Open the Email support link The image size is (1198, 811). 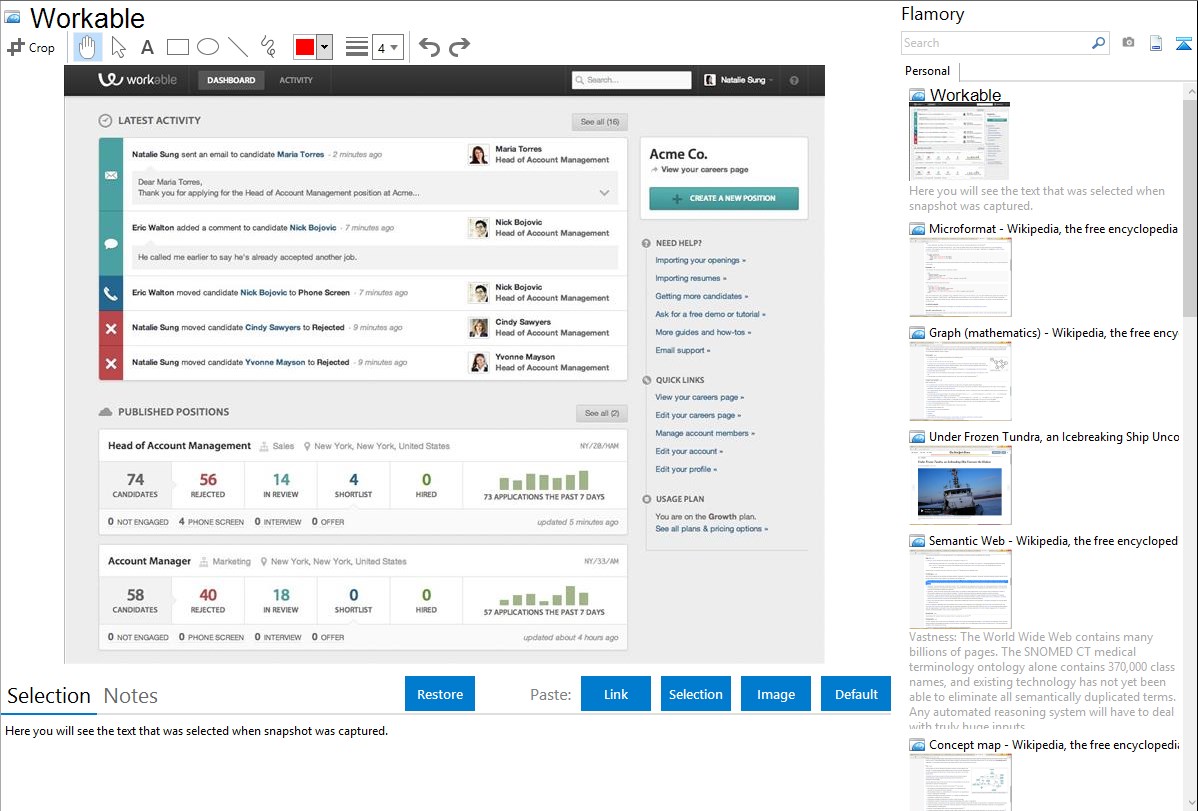pos(682,350)
